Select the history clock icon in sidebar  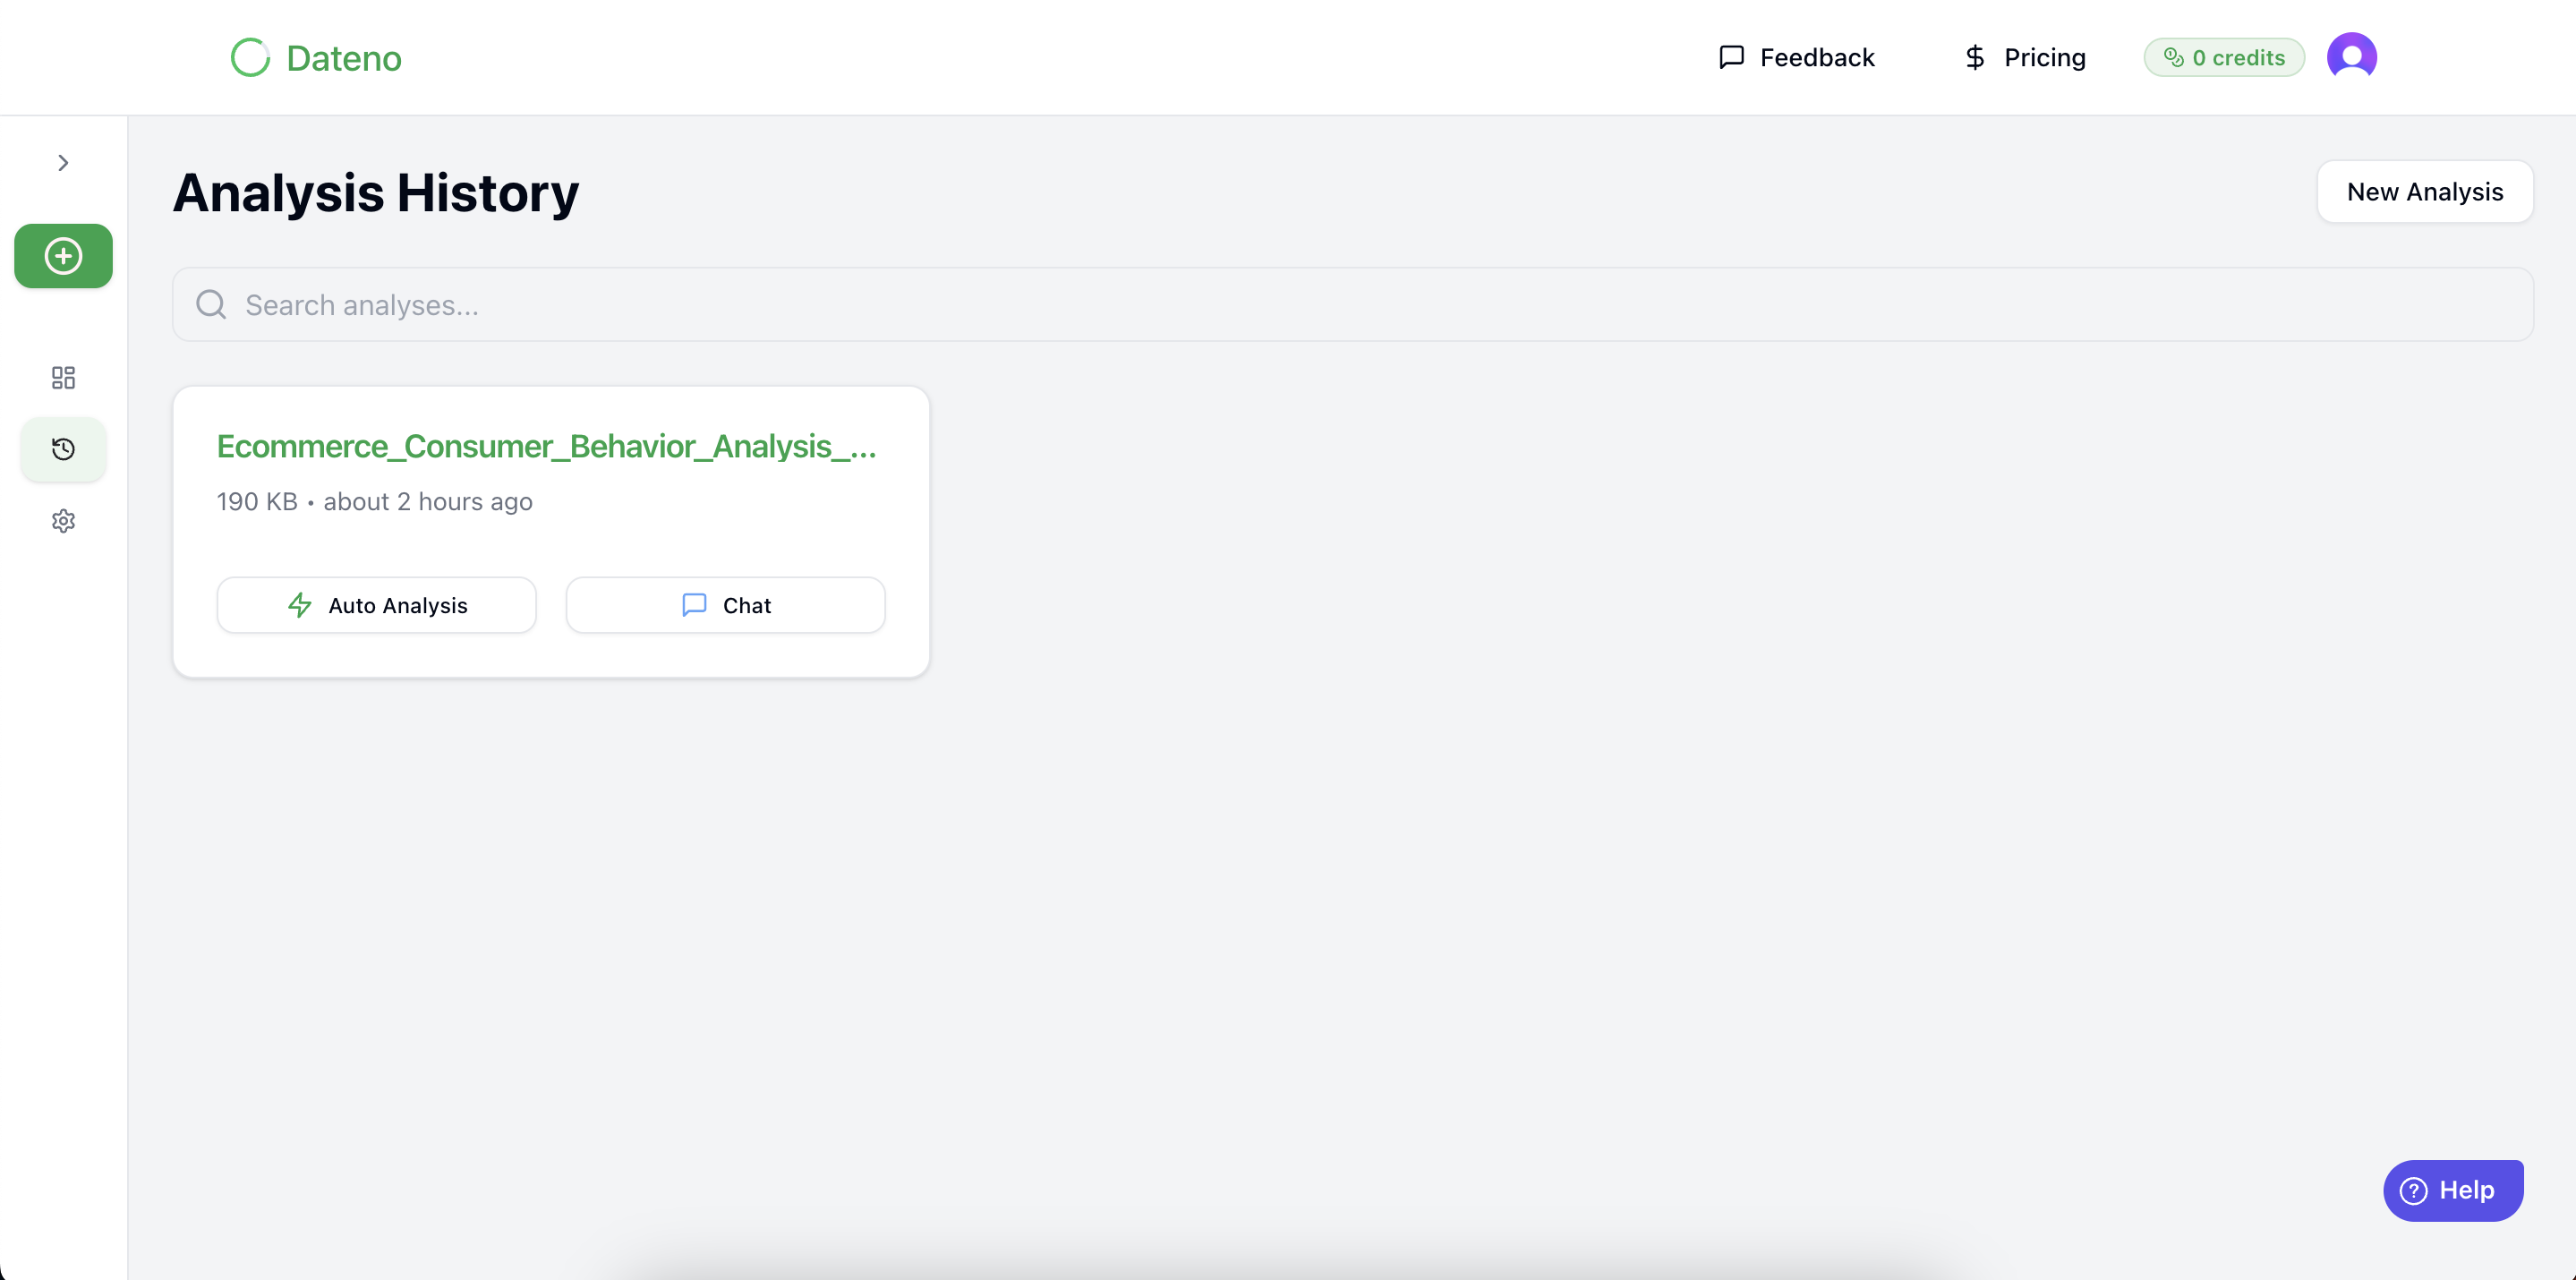click(x=63, y=449)
